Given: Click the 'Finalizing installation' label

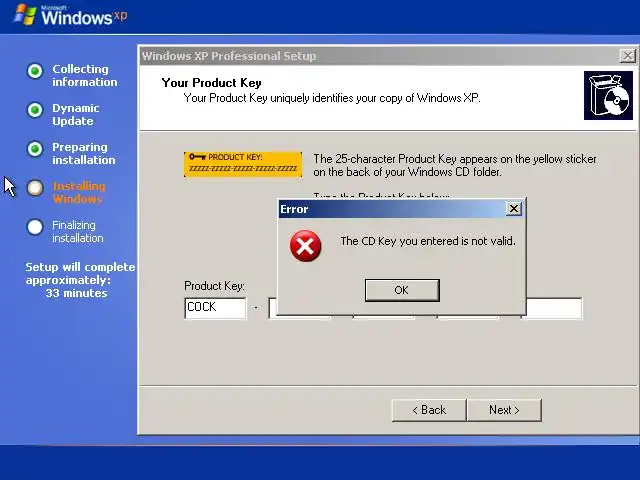Looking at the screenshot, I should [78, 231].
